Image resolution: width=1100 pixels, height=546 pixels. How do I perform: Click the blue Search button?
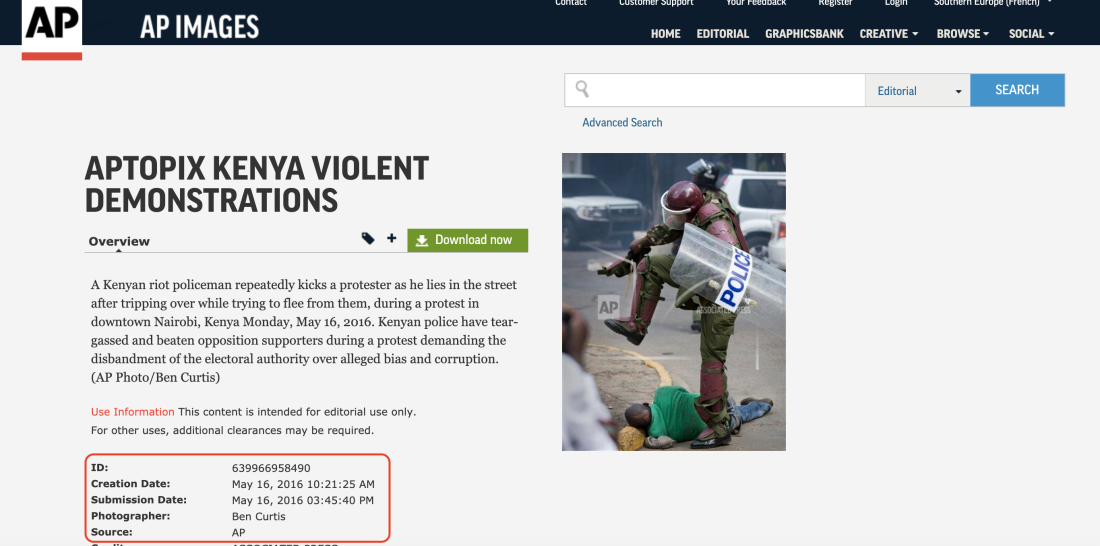pos(1017,90)
